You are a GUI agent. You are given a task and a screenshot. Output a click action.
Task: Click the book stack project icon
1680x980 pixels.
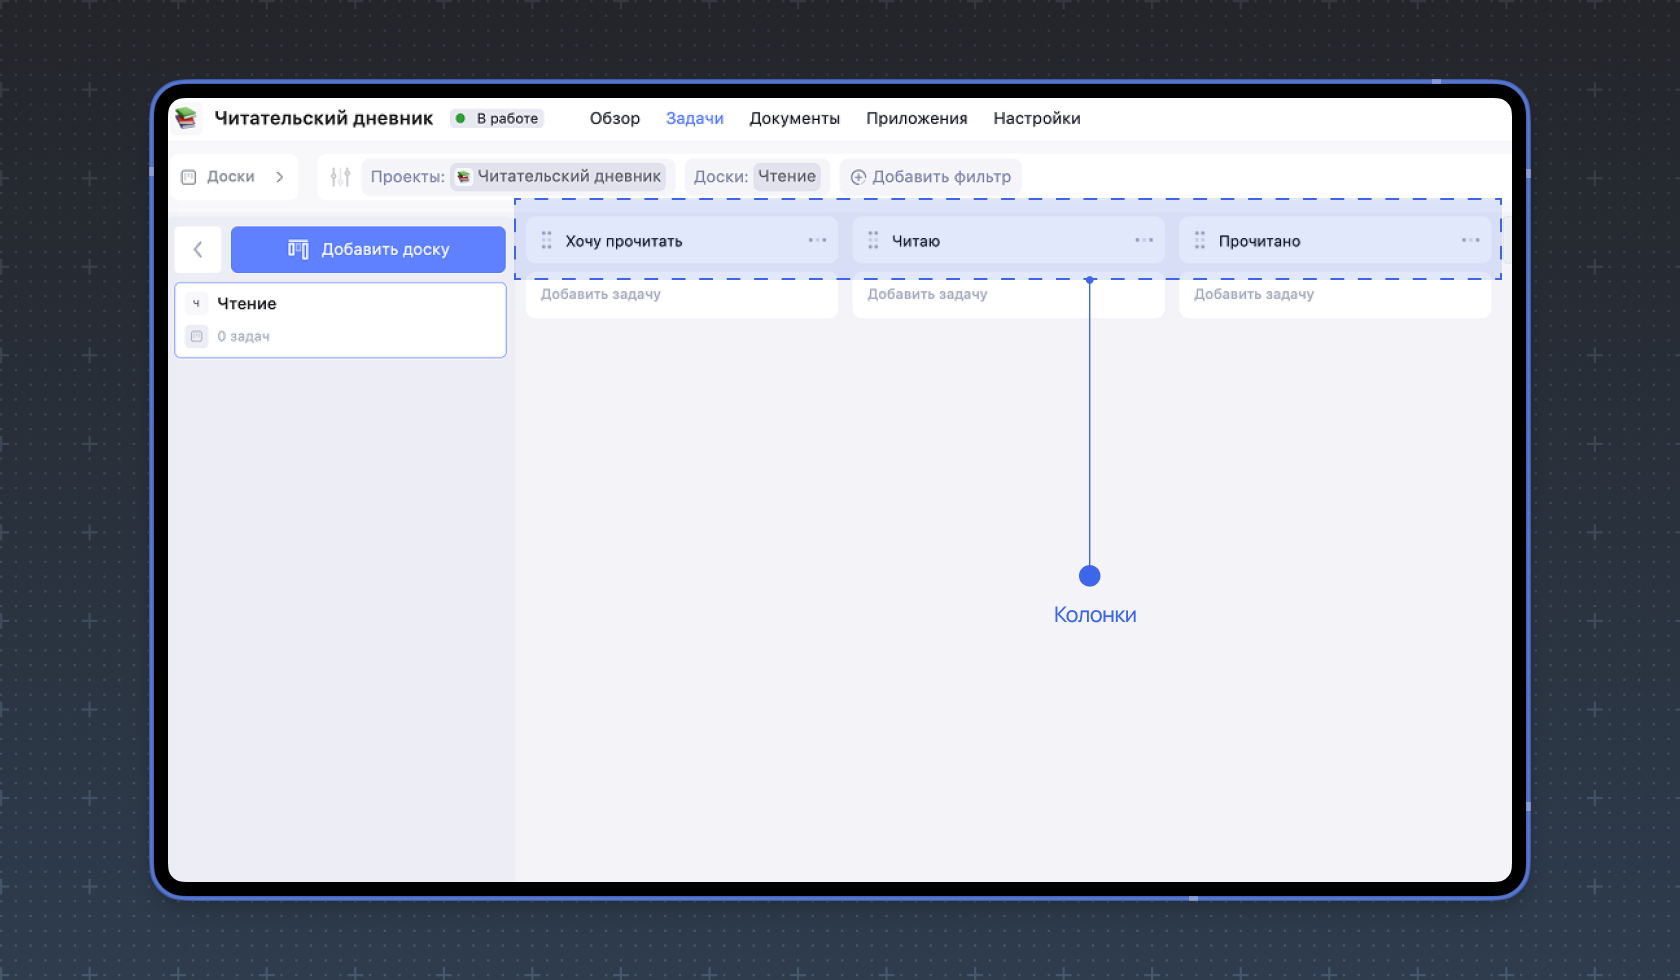[x=186, y=118]
